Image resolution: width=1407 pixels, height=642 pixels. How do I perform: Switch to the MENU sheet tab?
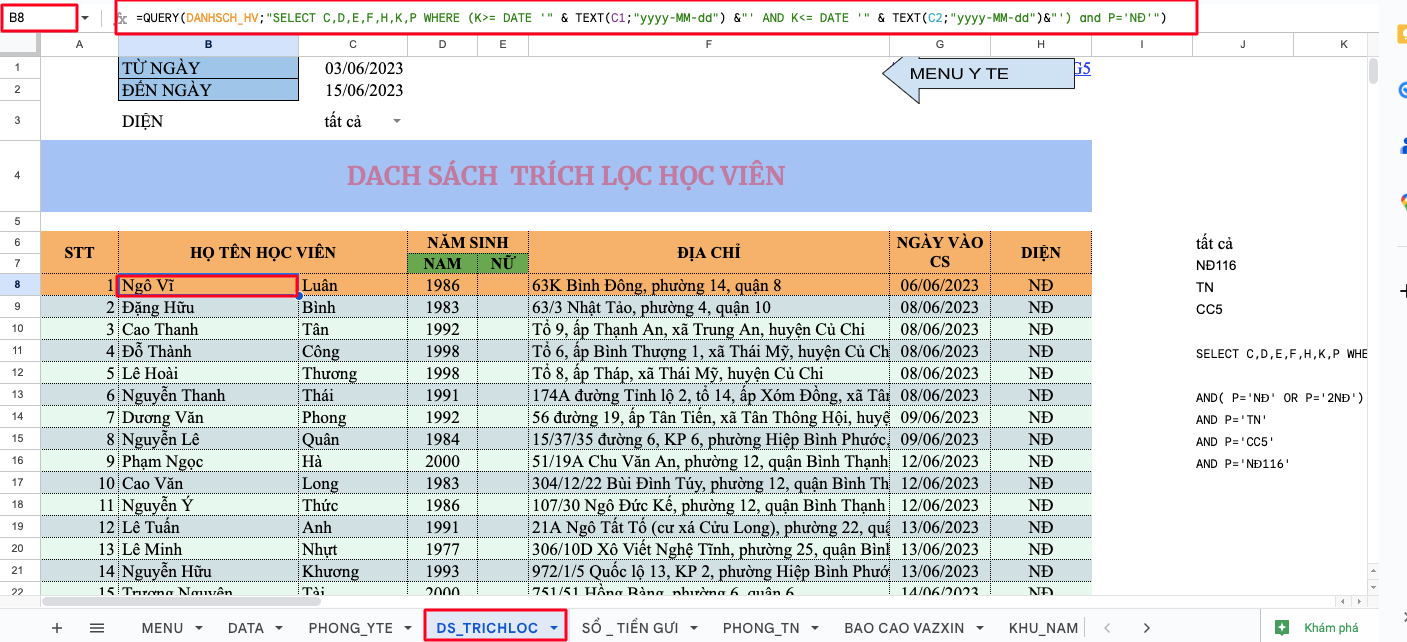162,628
